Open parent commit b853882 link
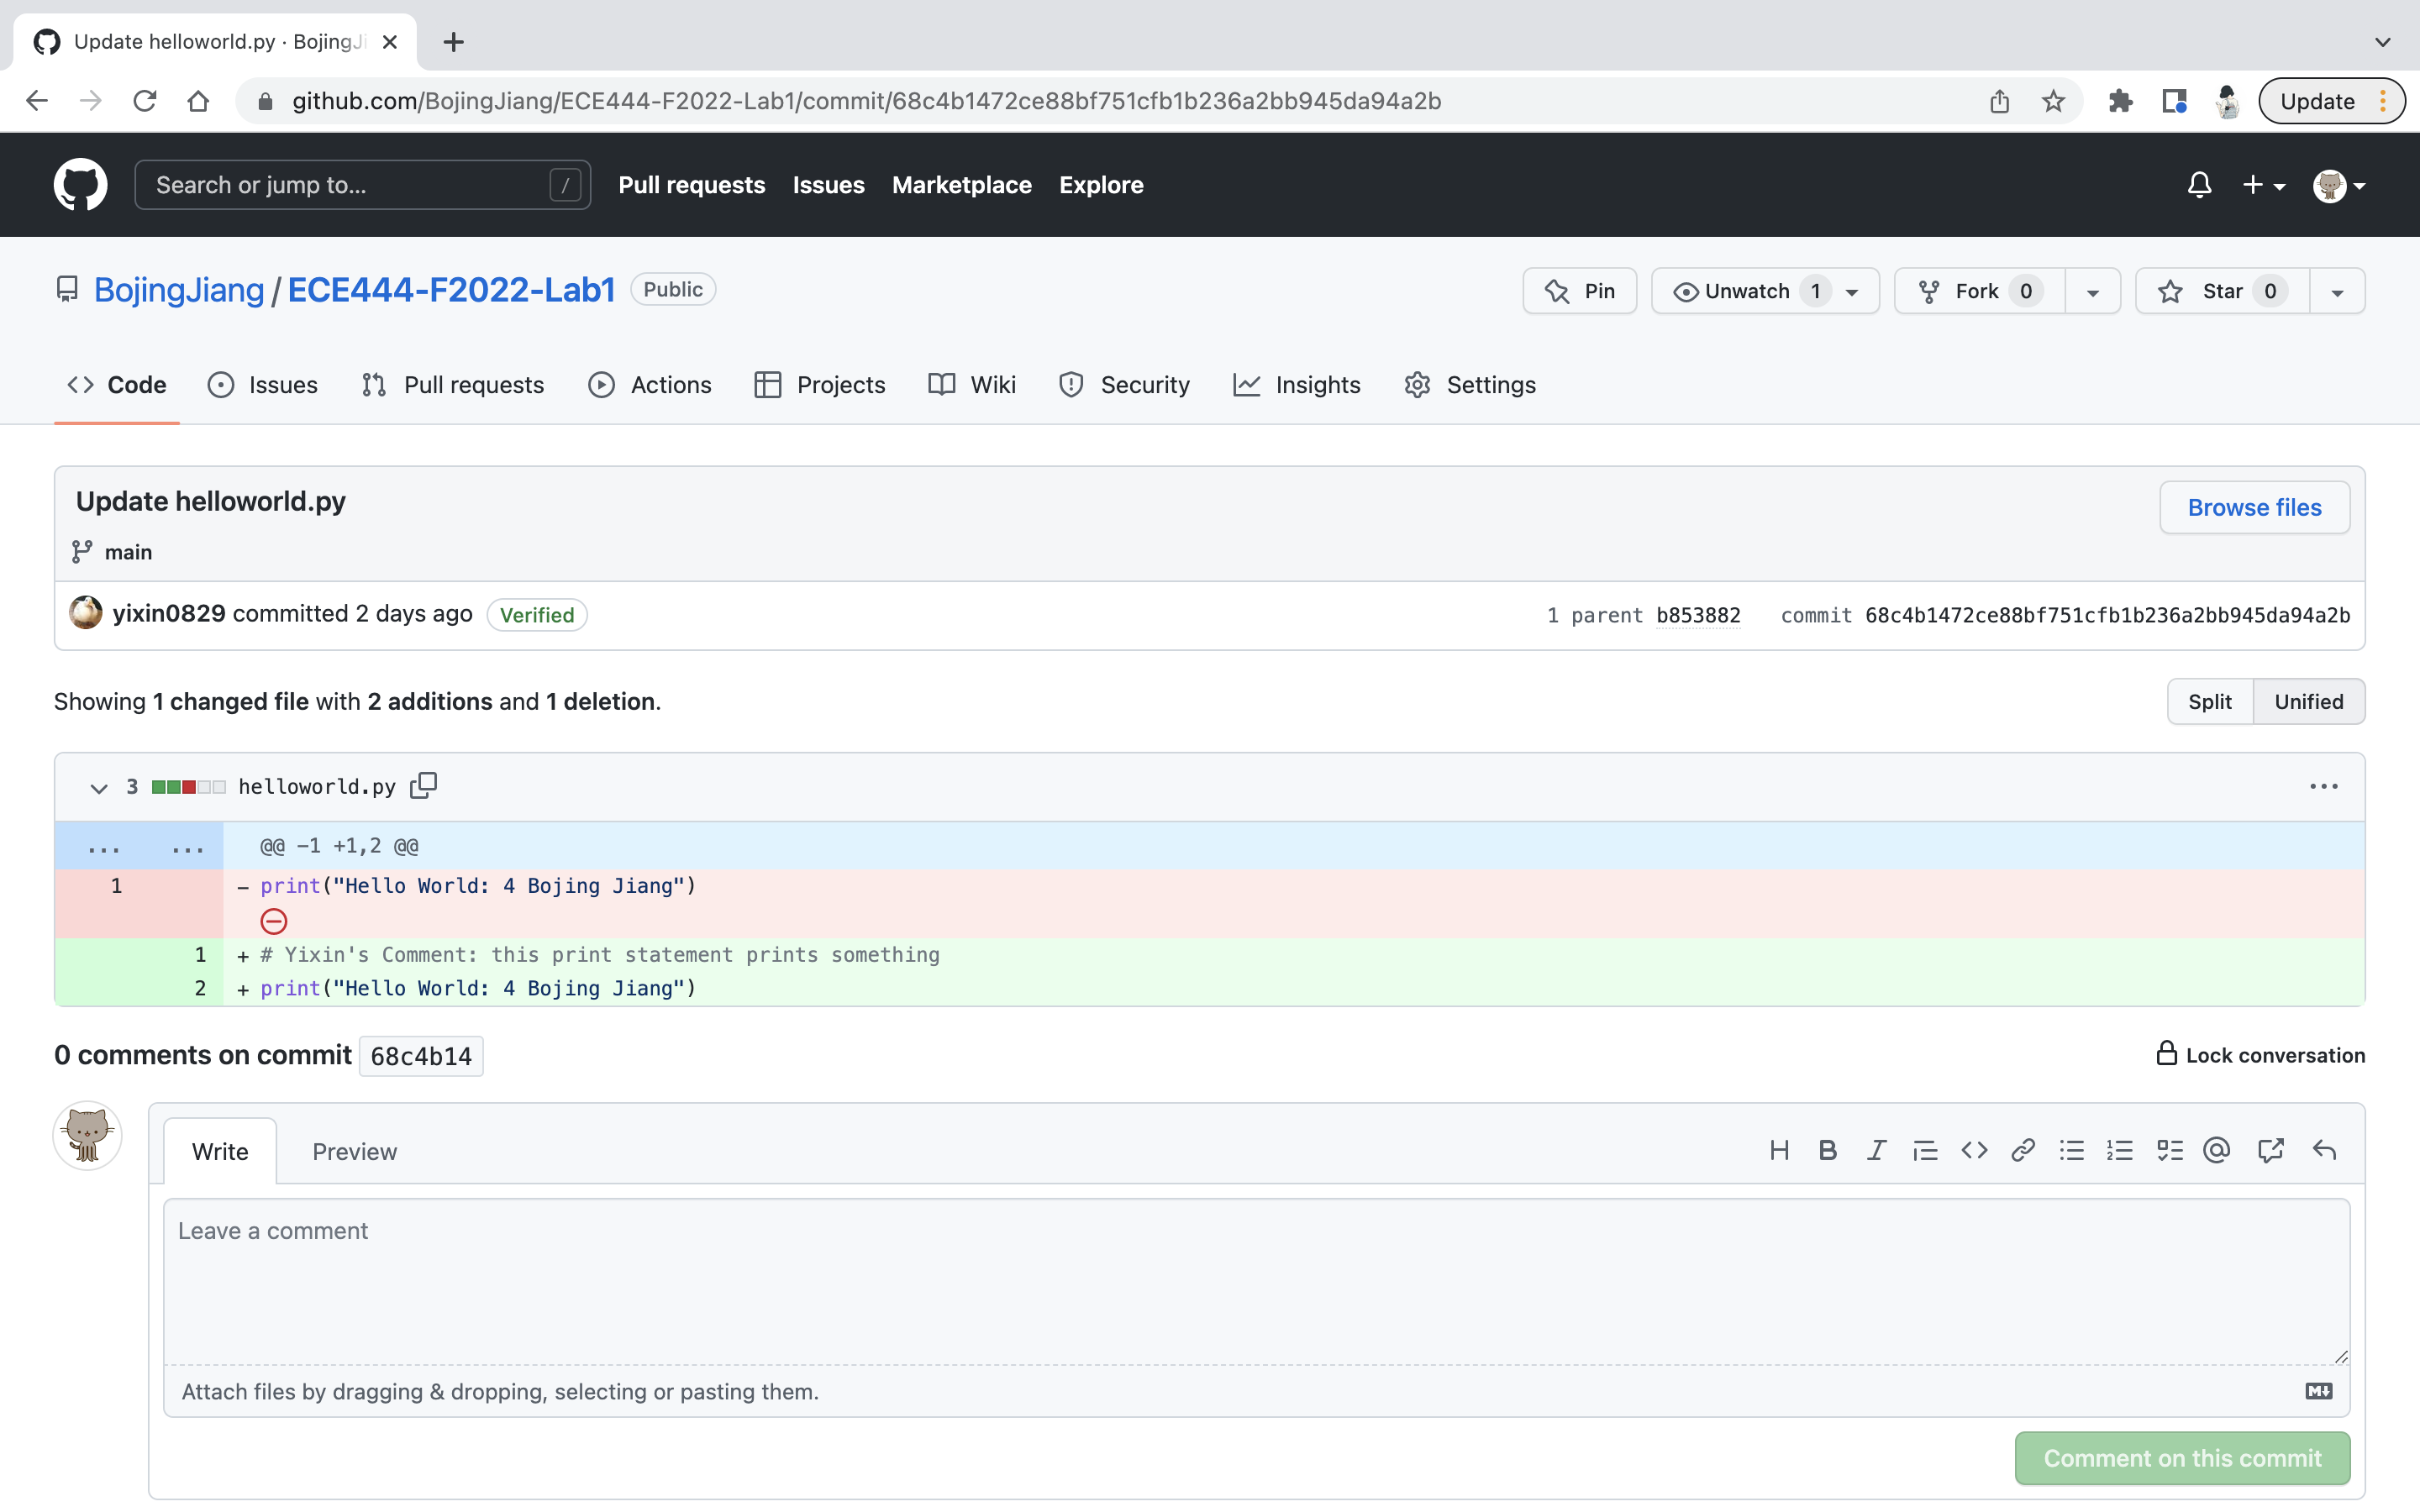The height and width of the screenshot is (1512, 2420). pyautogui.click(x=1698, y=615)
